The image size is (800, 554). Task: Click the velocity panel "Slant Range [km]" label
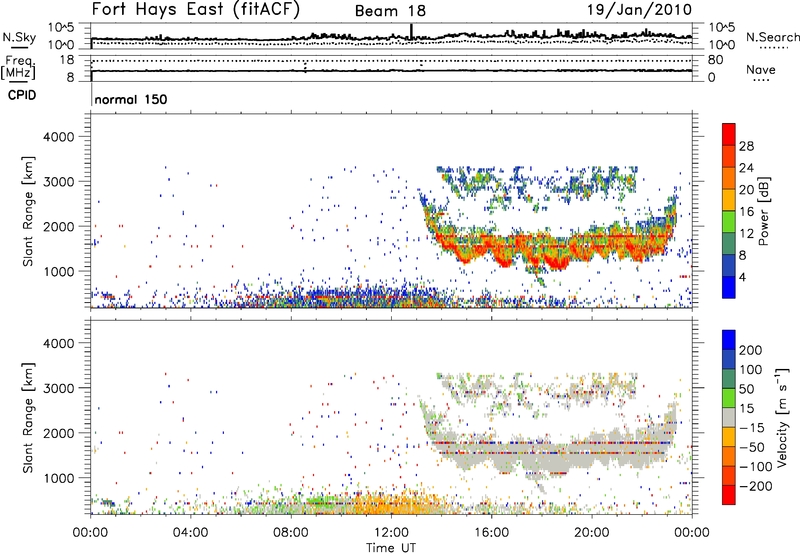tap(28, 417)
